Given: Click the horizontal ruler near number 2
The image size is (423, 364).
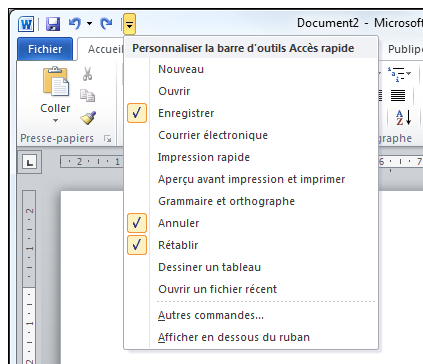Looking at the screenshot, I should click(80, 162).
